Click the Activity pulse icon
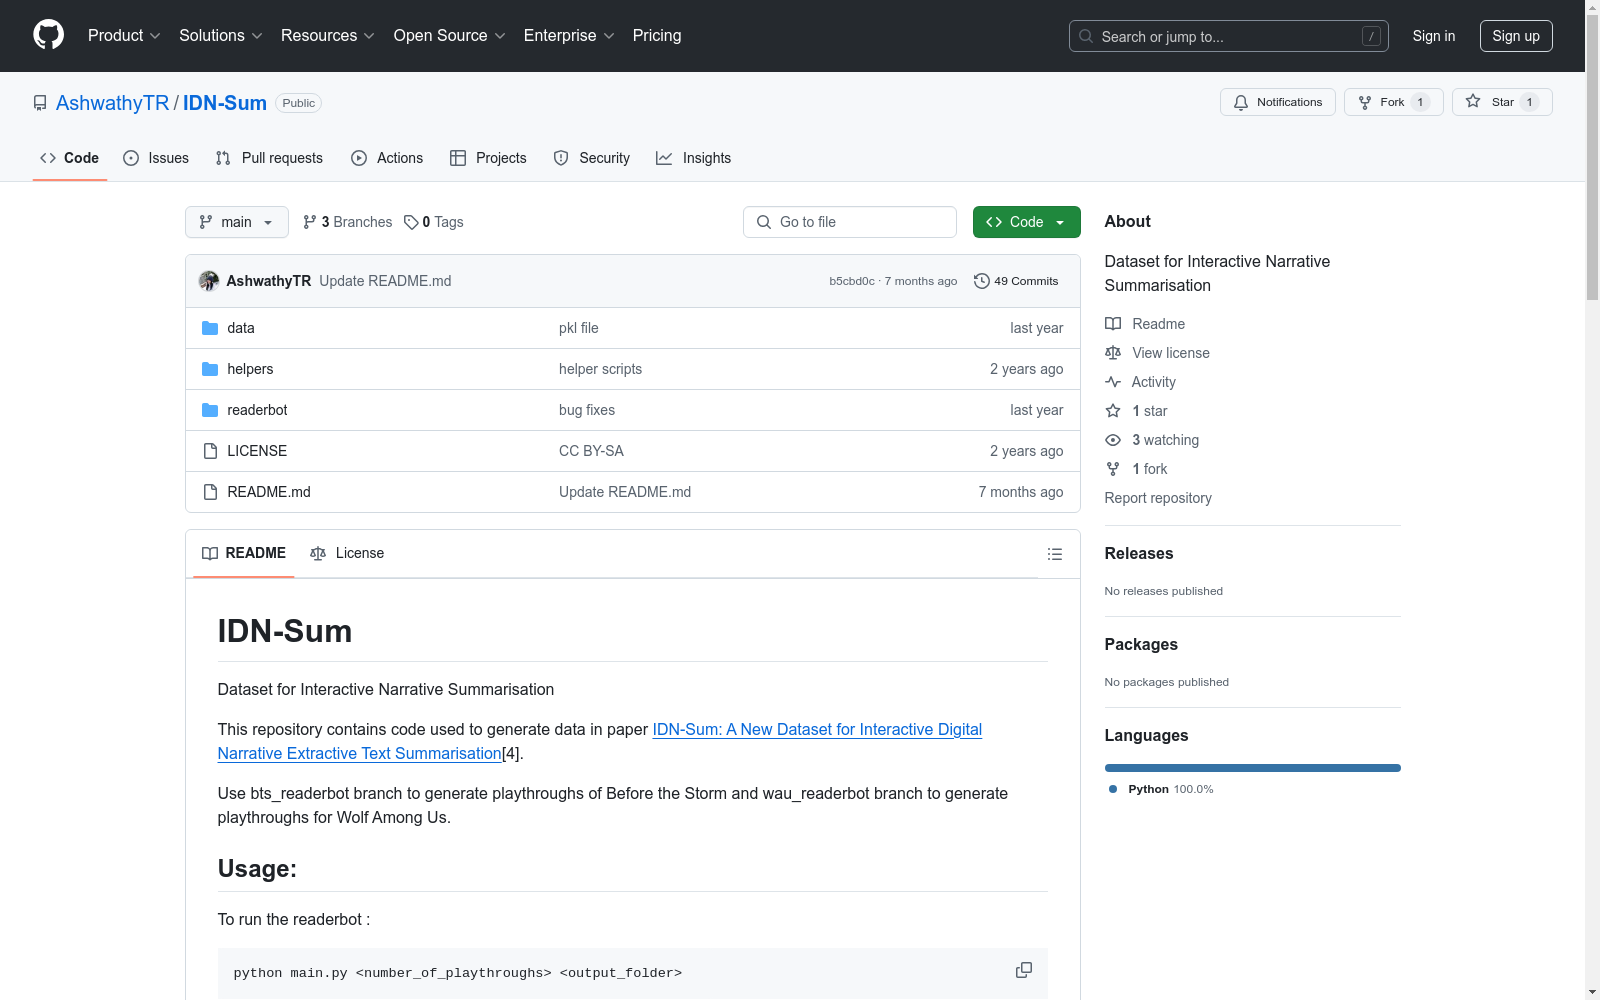This screenshot has height=1000, width=1600. click(1113, 382)
